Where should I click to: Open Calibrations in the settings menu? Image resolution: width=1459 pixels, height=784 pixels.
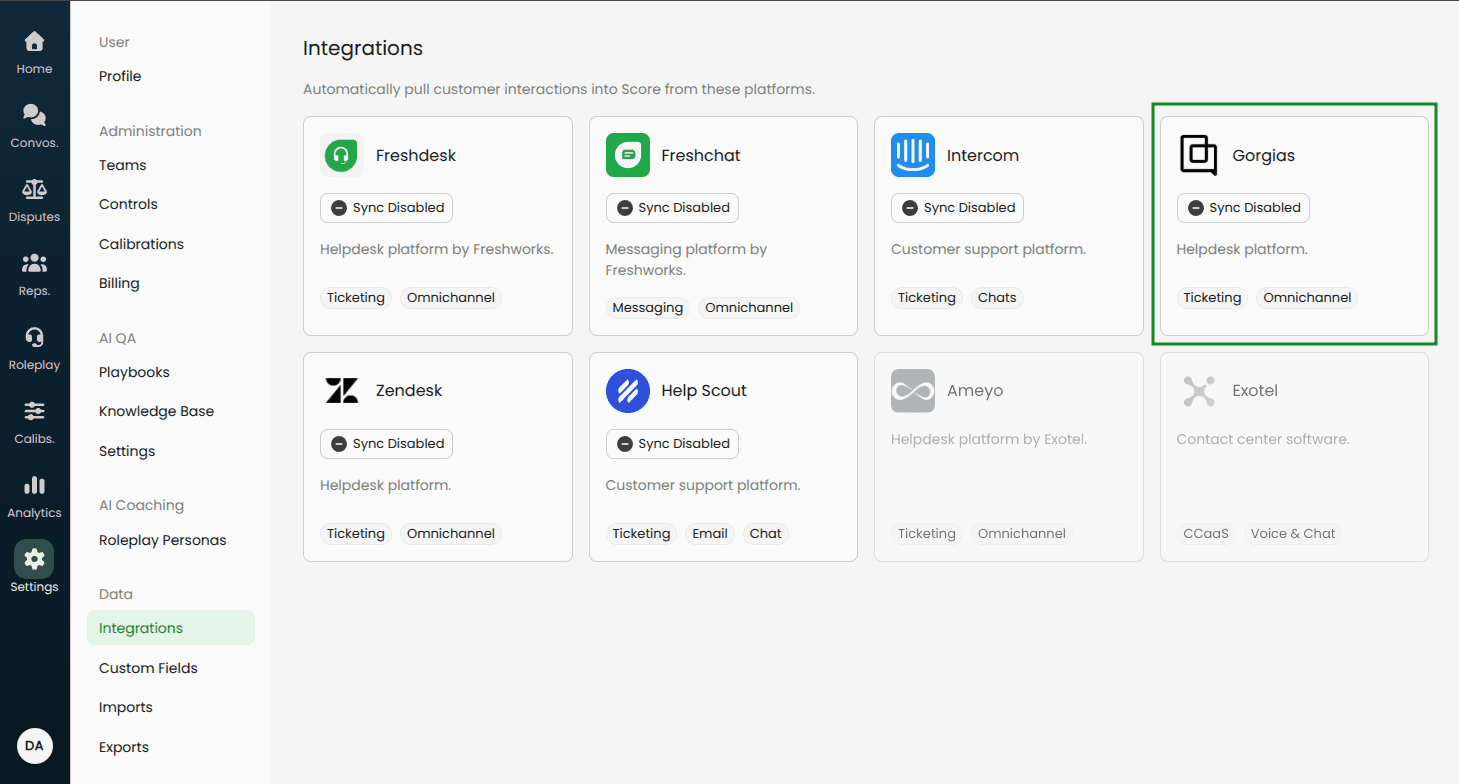click(x=141, y=244)
